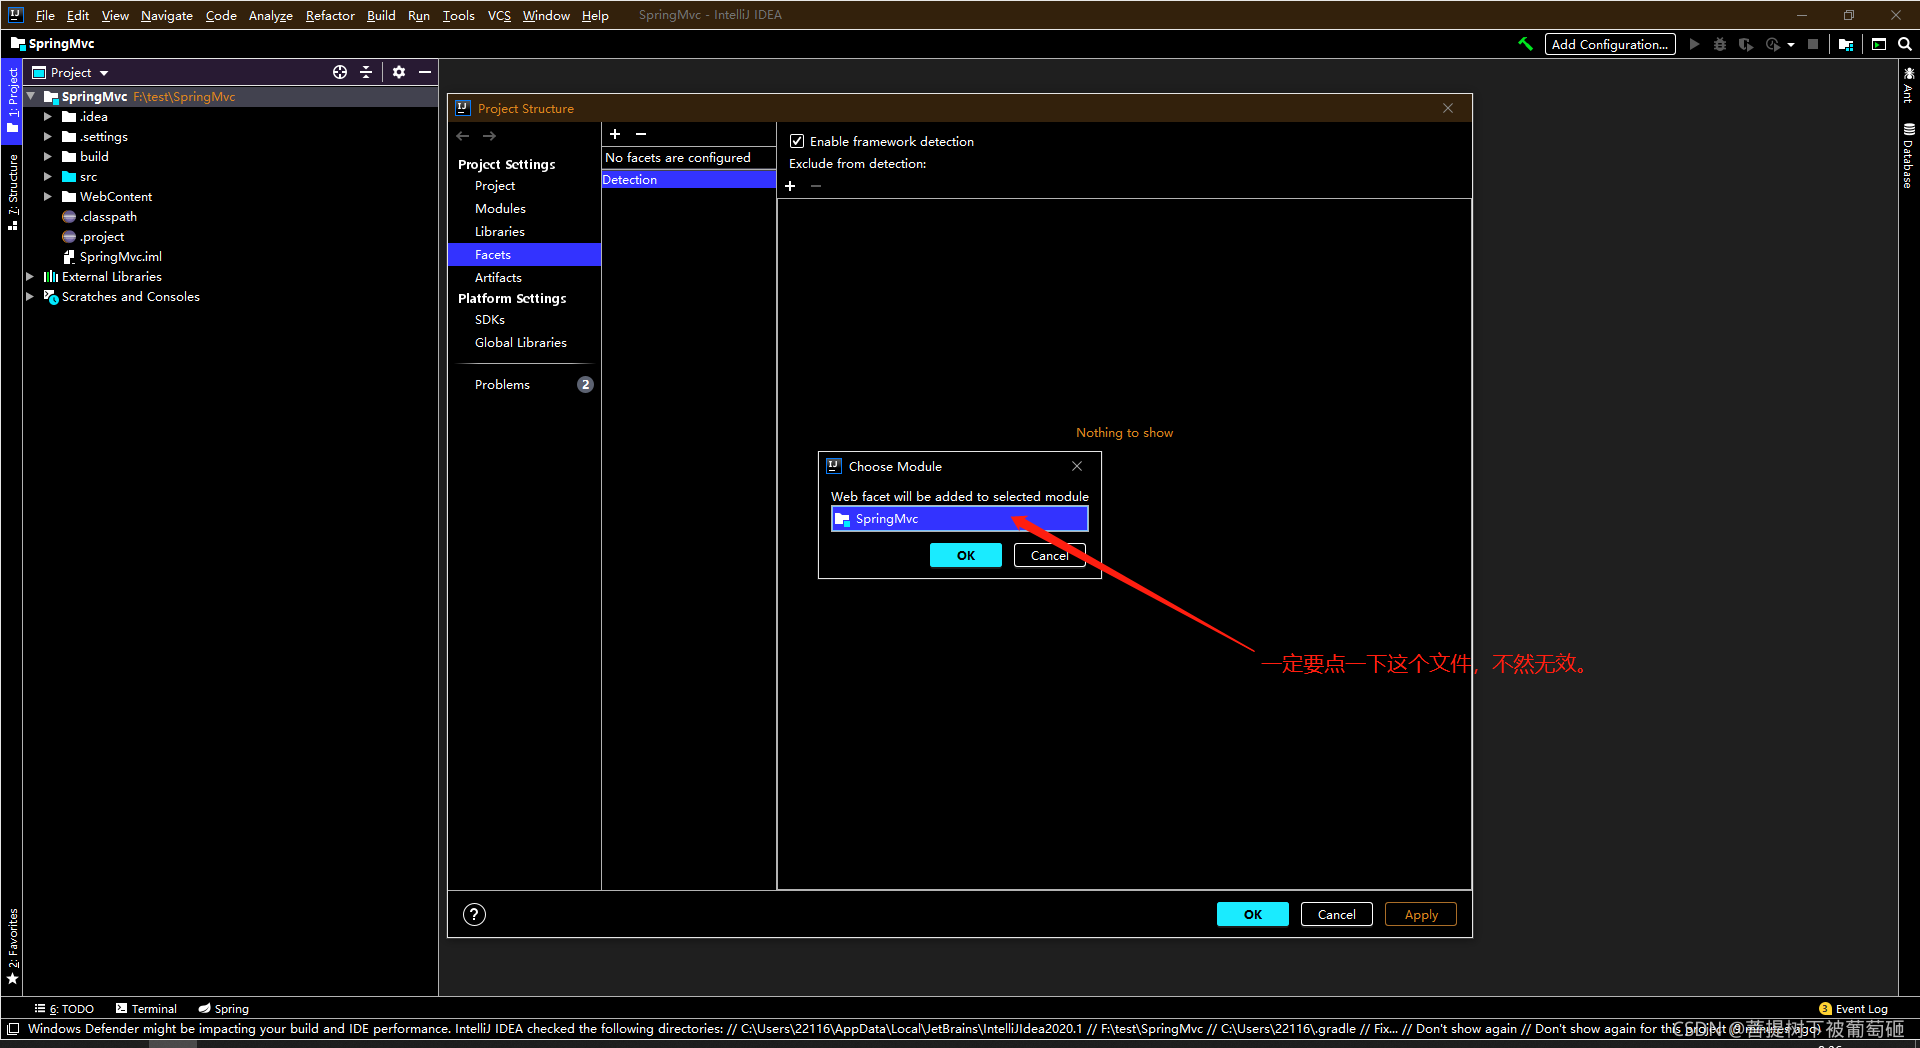The image size is (1920, 1048).
Task: Expand the WebContent folder
Action: click(48, 197)
